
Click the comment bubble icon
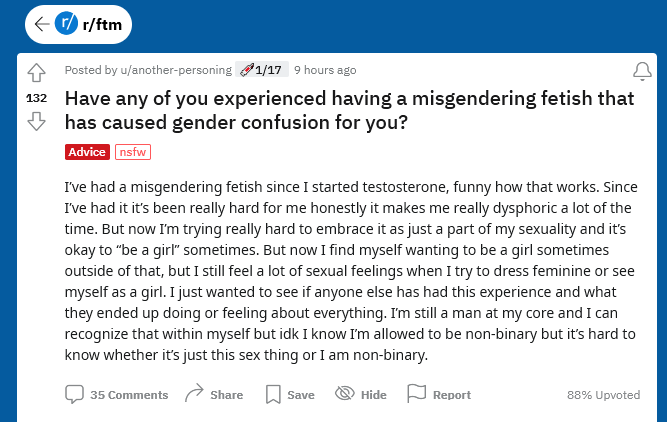click(x=74, y=394)
